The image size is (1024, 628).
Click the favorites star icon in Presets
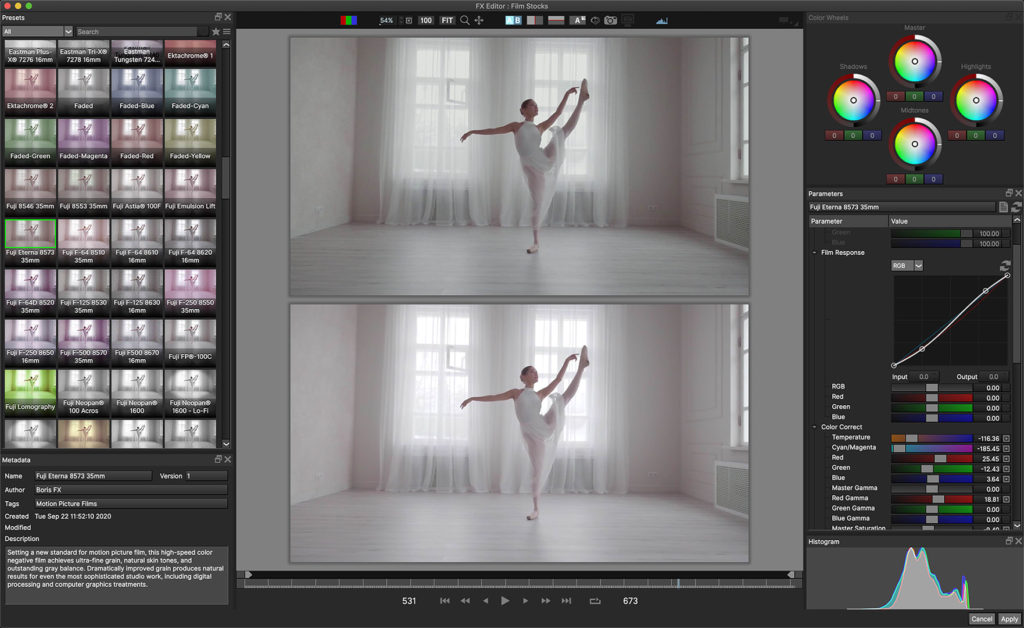coord(216,31)
